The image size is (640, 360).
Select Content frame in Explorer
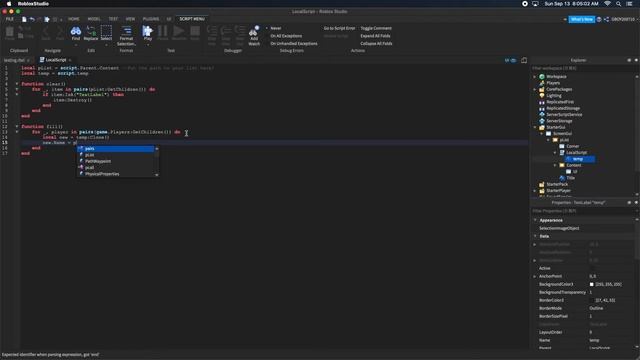pos(573,165)
